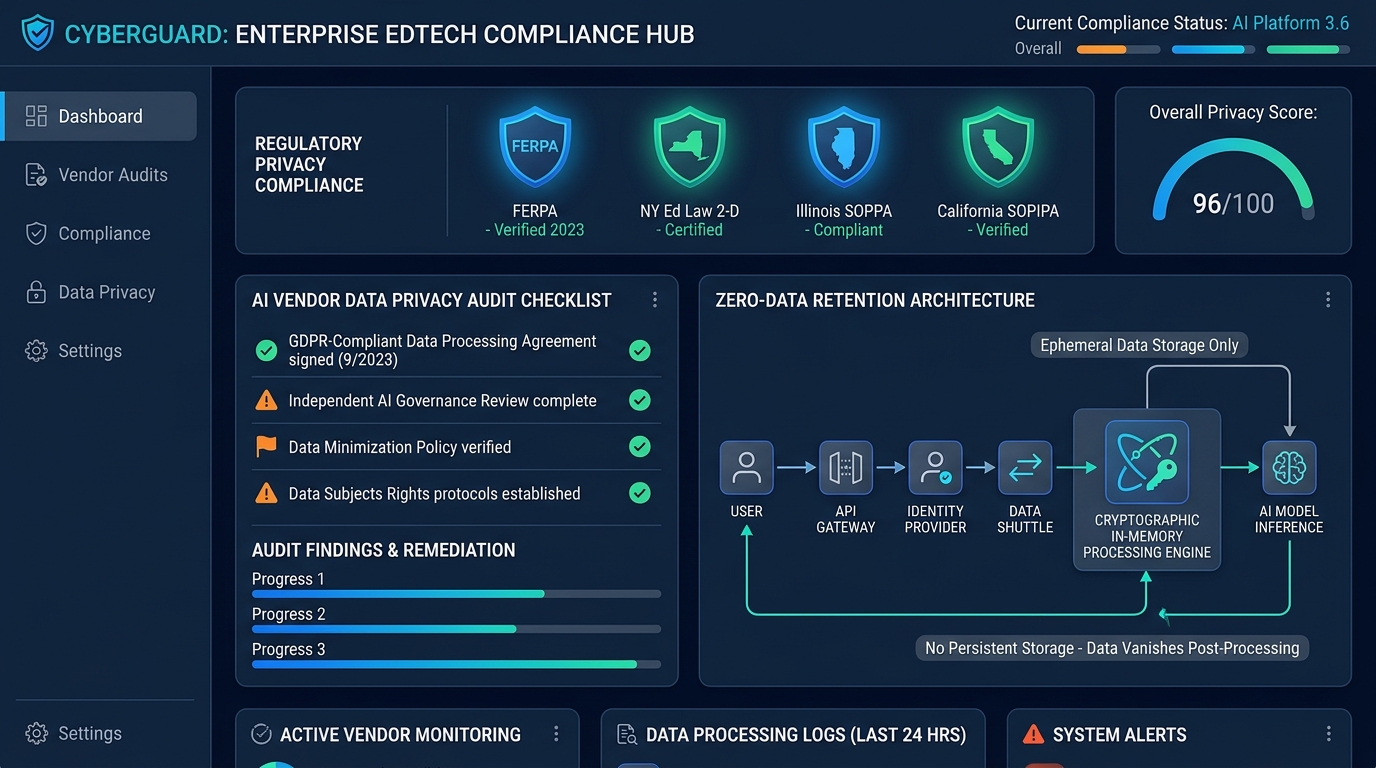Click the orange flag icon beside Data Minimization Policy
The height and width of the screenshot is (768, 1376).
(266, 447)
